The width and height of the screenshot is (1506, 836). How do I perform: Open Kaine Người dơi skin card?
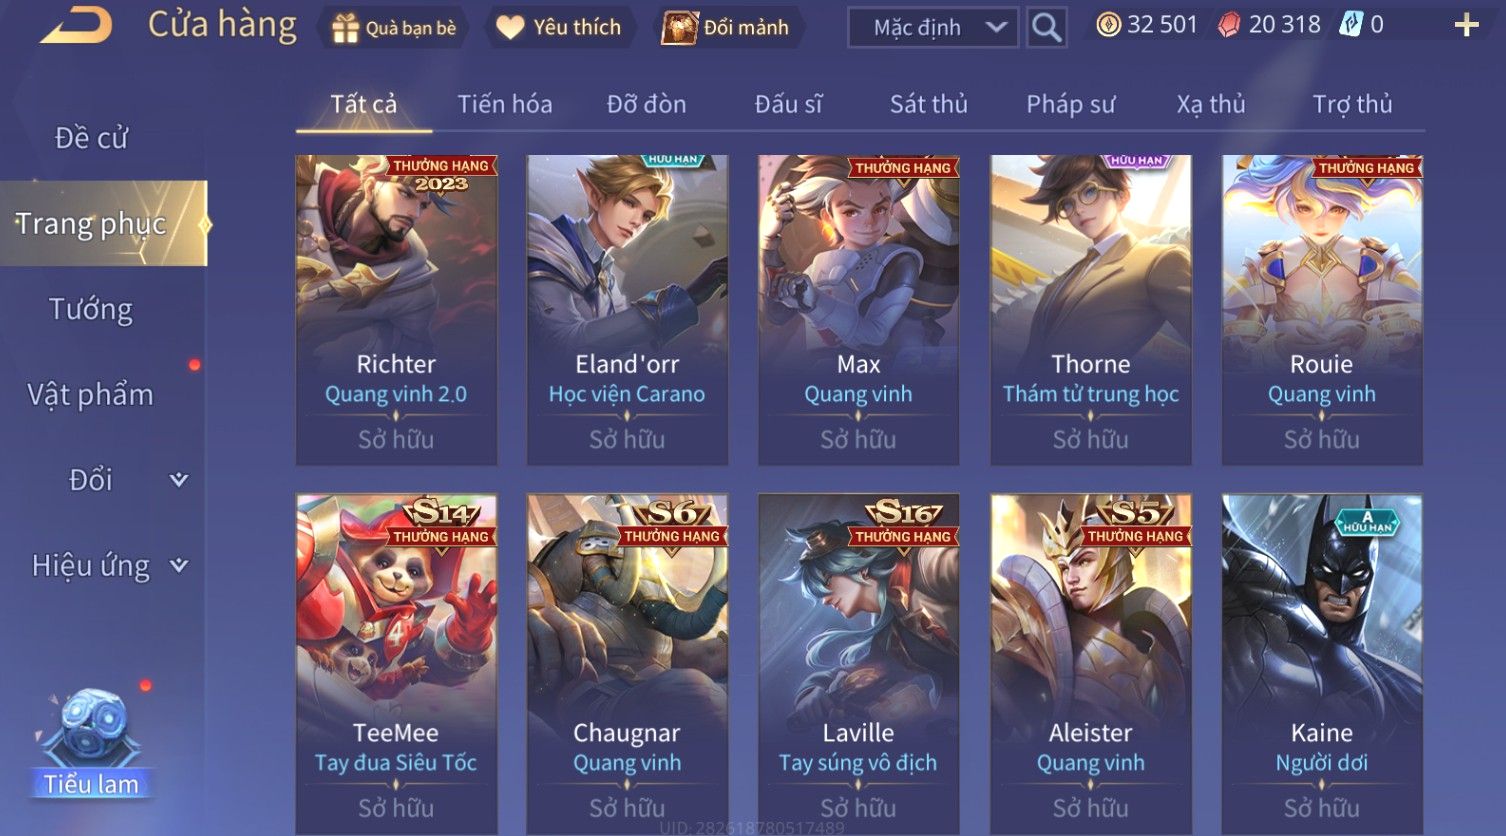pyautogui.click(x=1322, y=664)
